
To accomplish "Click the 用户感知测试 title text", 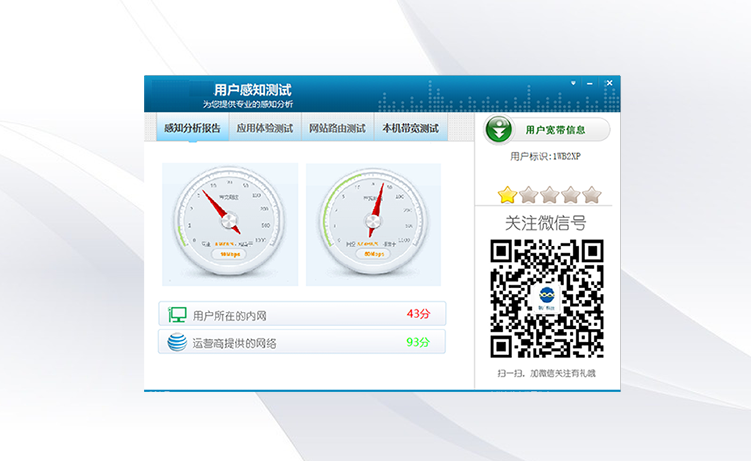I will (252, 90).
